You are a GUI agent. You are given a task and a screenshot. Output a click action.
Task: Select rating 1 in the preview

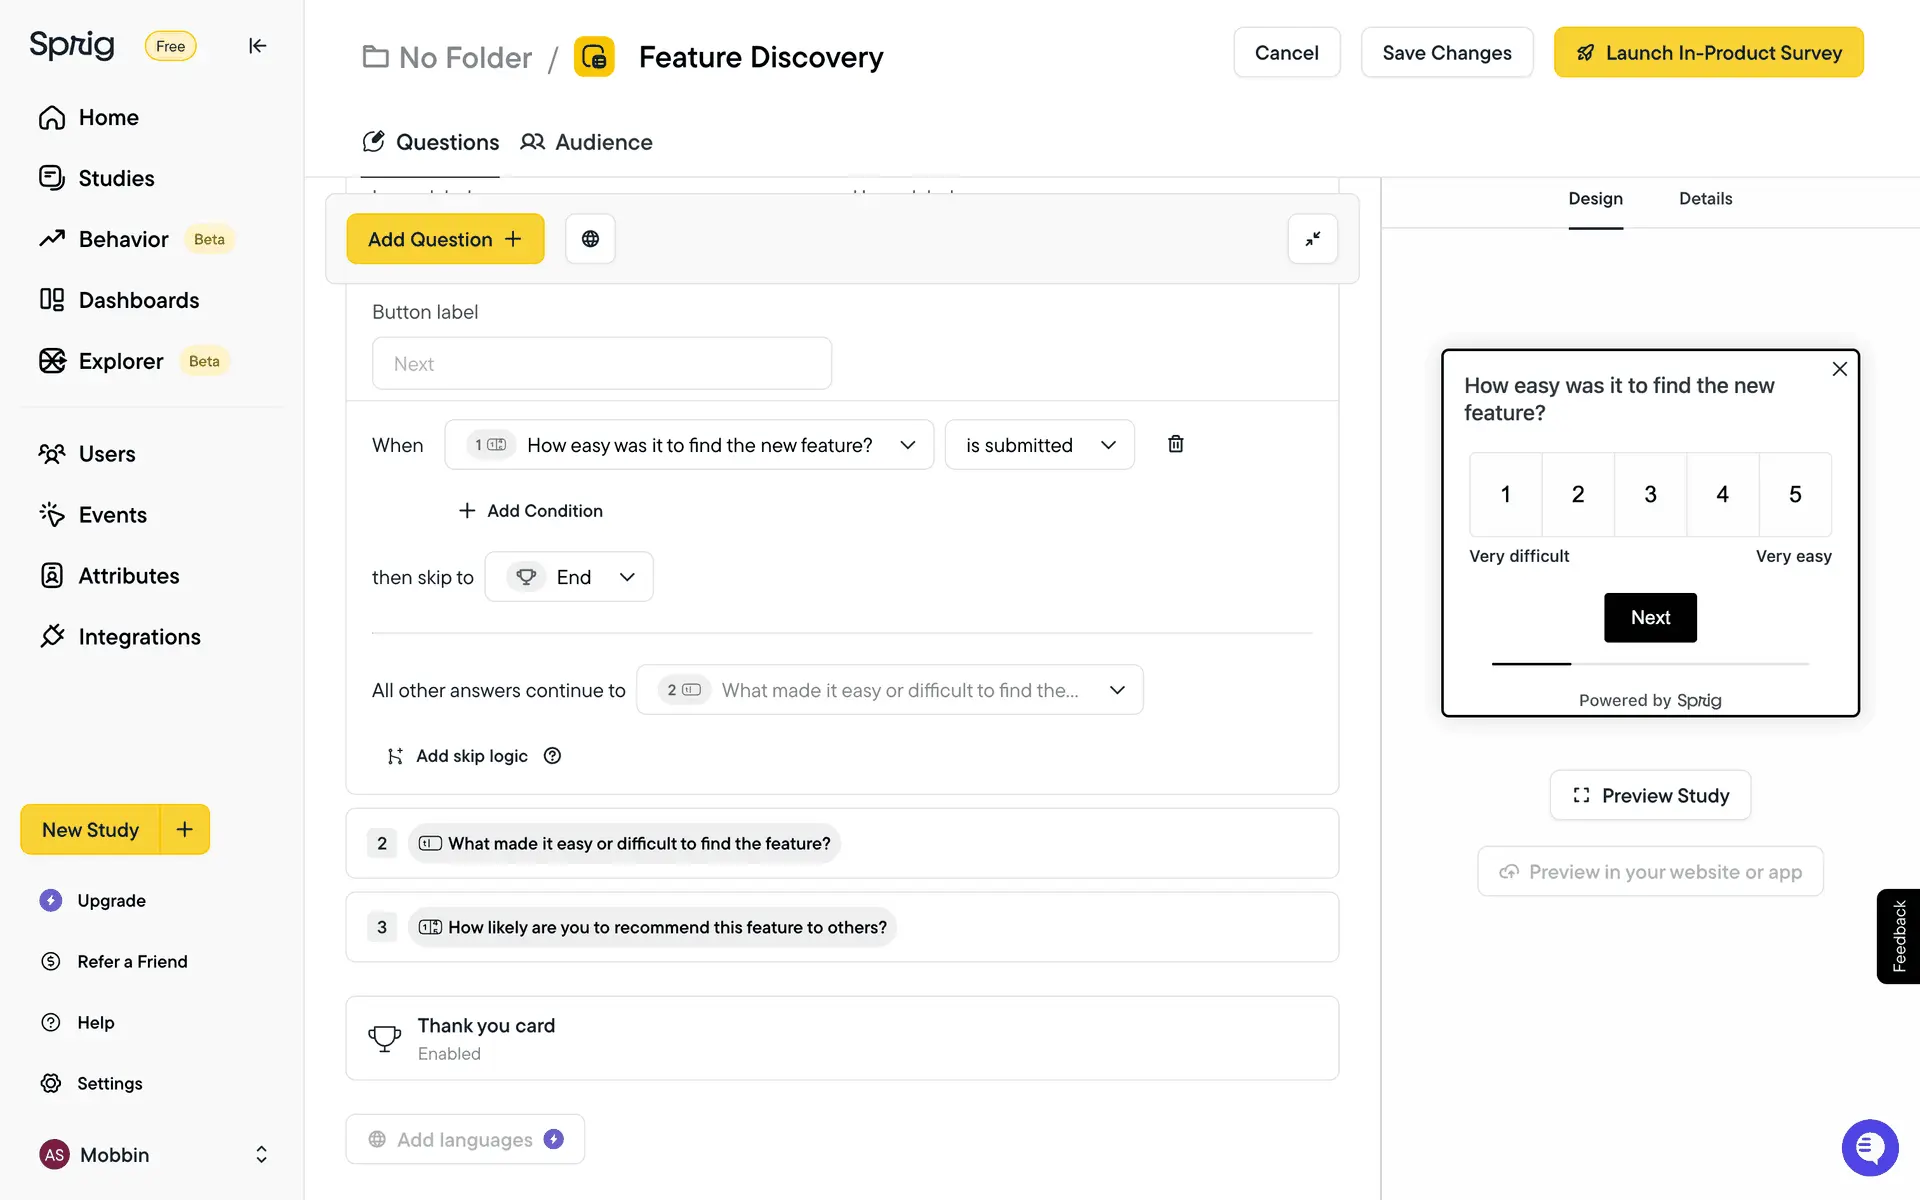pos(1505,494)
